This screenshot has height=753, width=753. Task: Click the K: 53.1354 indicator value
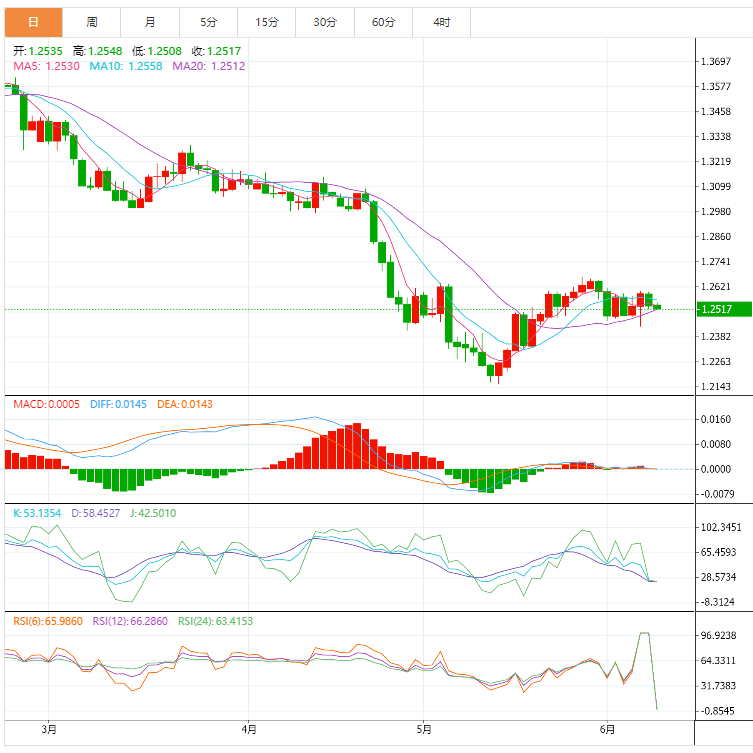[37, 513]
